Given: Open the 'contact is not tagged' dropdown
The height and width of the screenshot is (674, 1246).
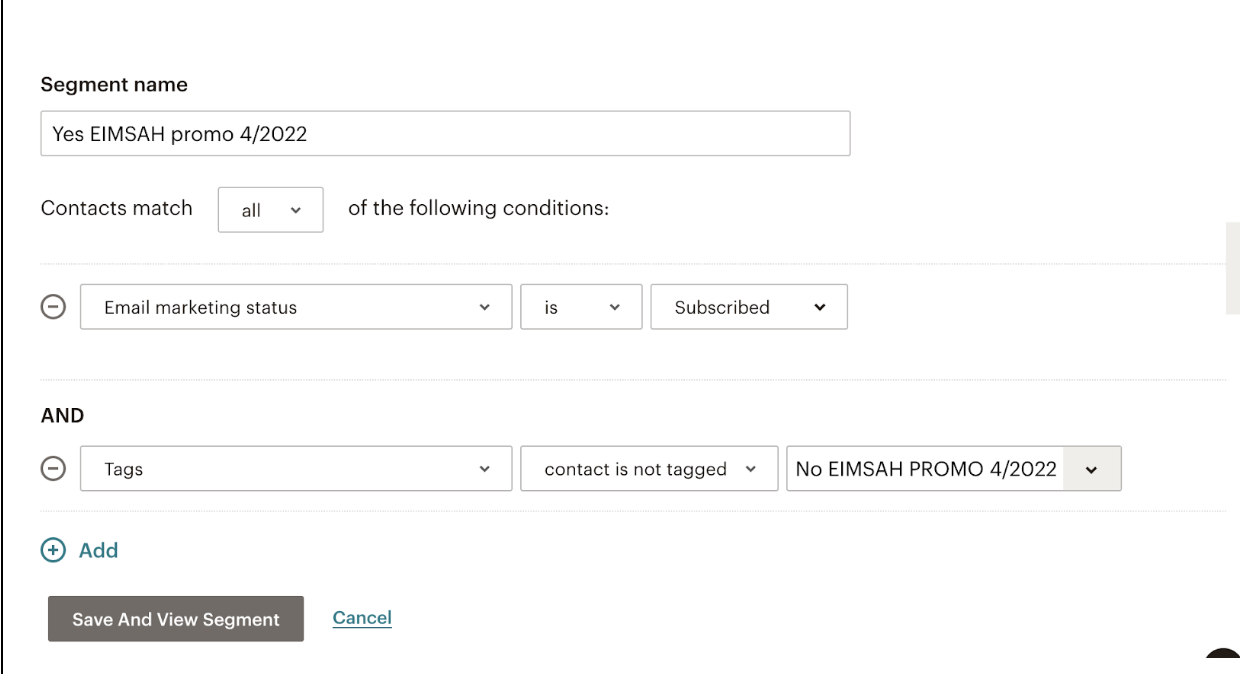Looking at the screenshot, I should coord(649,468).
